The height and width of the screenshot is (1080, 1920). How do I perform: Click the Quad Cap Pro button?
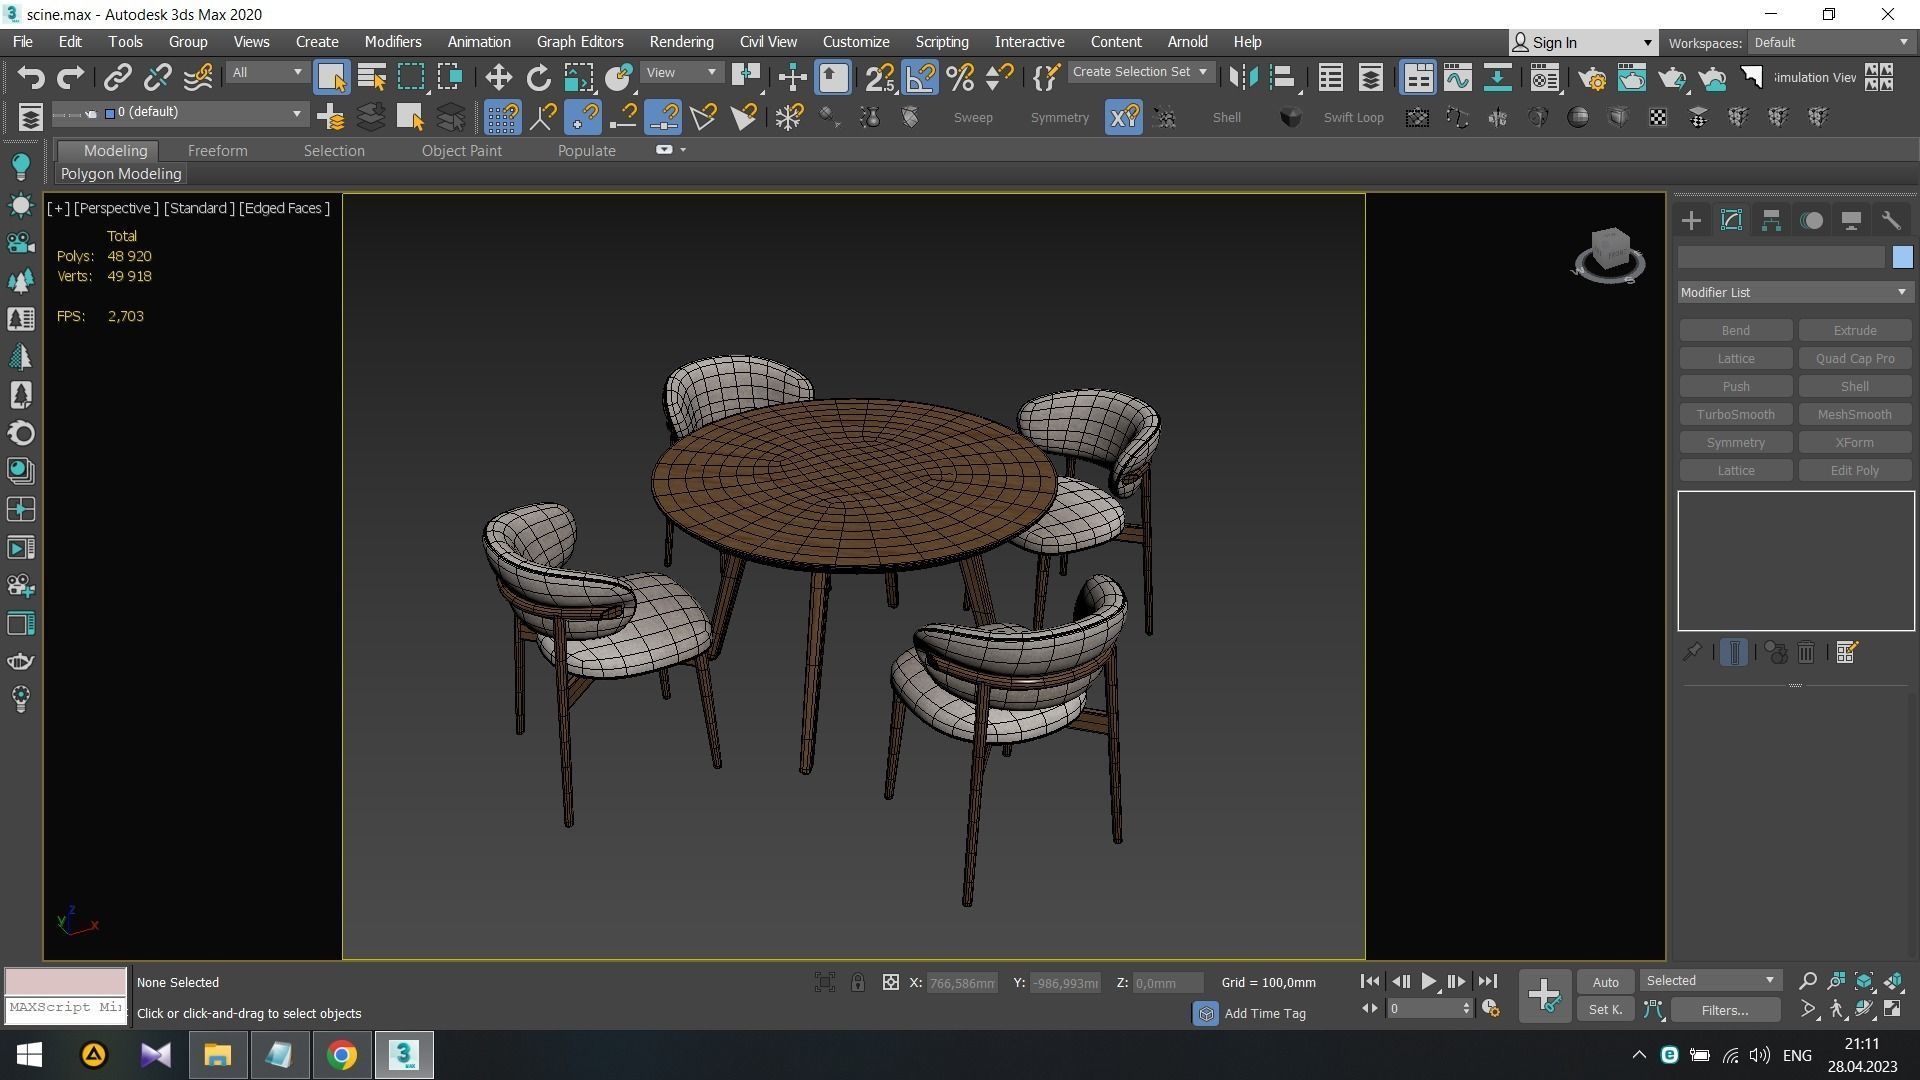(x=1854, y=359)
